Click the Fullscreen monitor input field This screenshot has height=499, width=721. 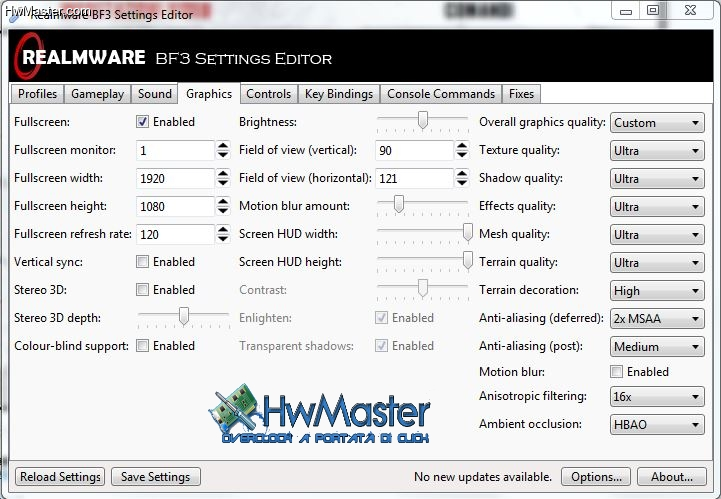176,150
